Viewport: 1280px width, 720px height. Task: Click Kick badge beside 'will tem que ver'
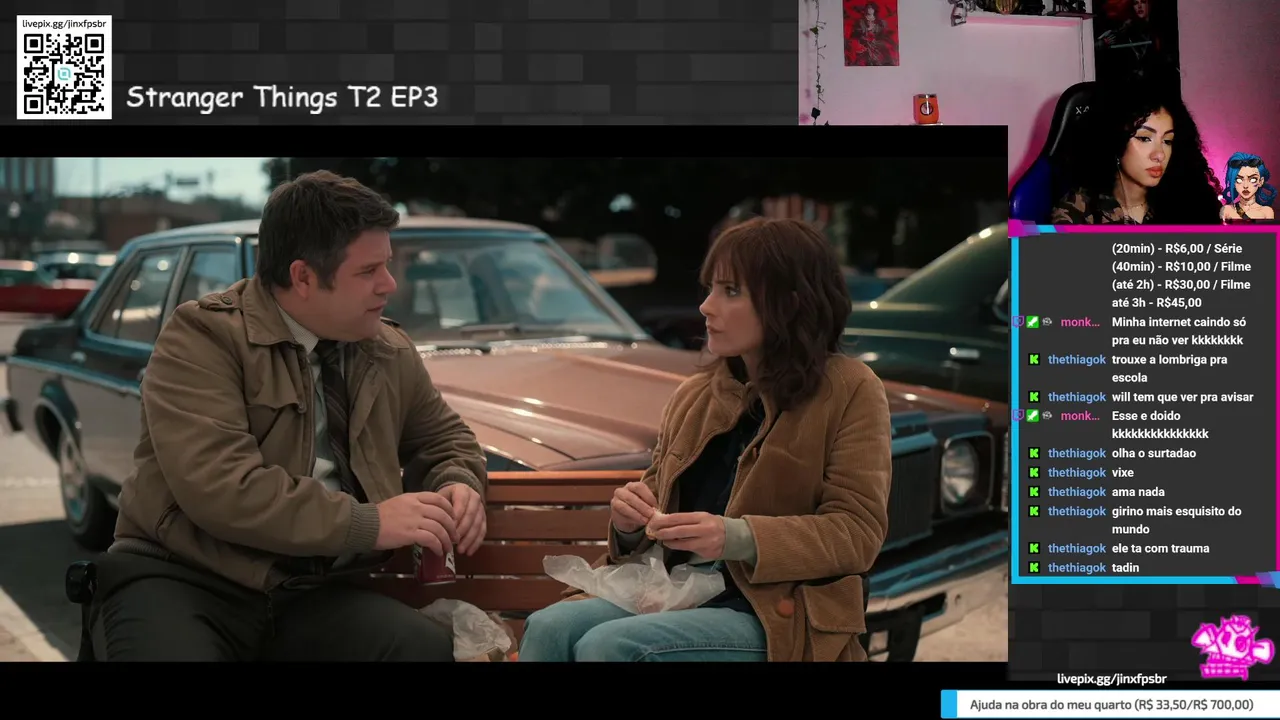(1034, 397)
